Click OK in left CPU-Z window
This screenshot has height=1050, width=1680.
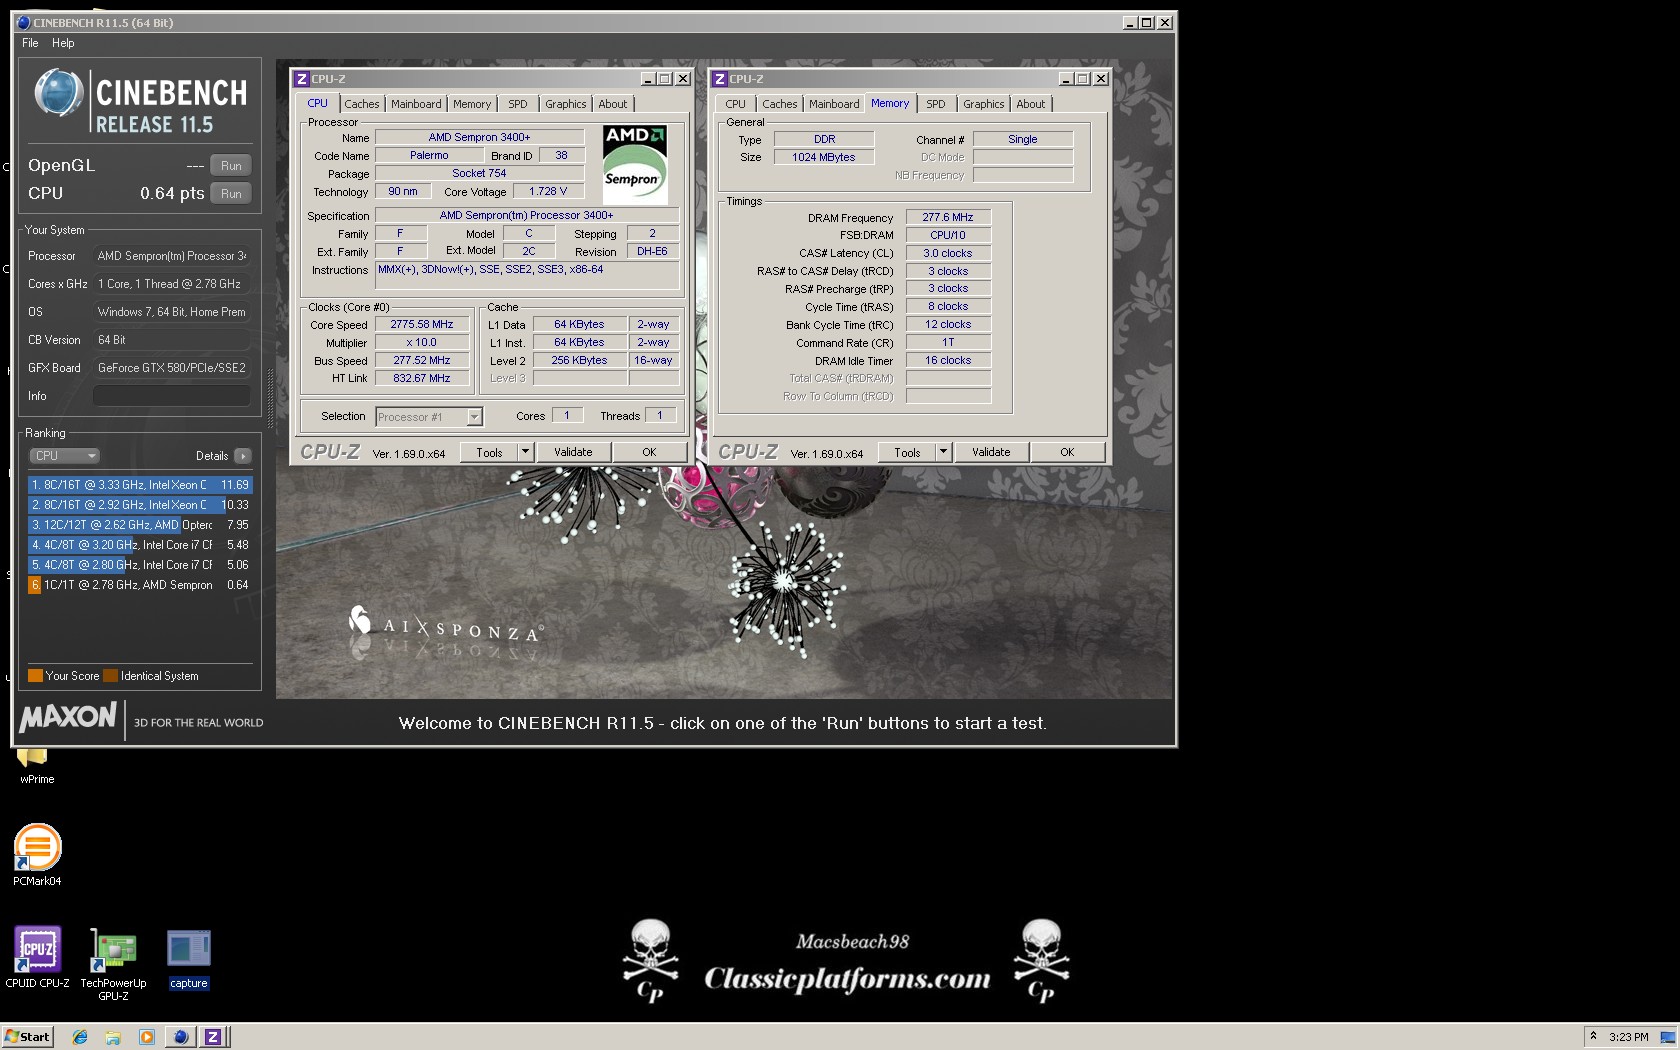pos(649,453)
